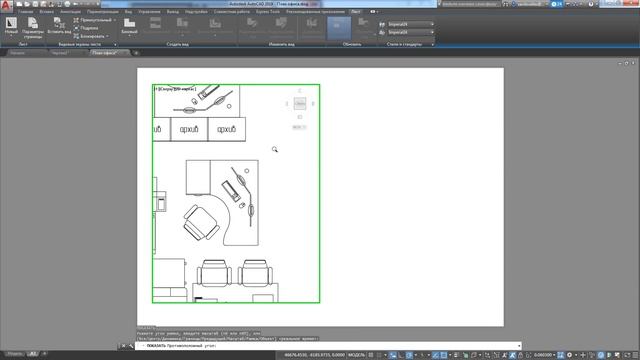Open the 0.060300 viewport scale dropdown
The width and height of the screenshot is (640, 360).
tap(545, 355)
